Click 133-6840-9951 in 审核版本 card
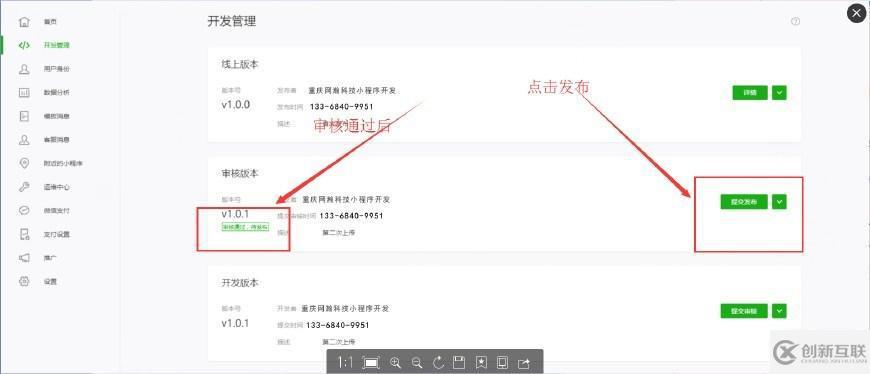 [x=351, y=216]
